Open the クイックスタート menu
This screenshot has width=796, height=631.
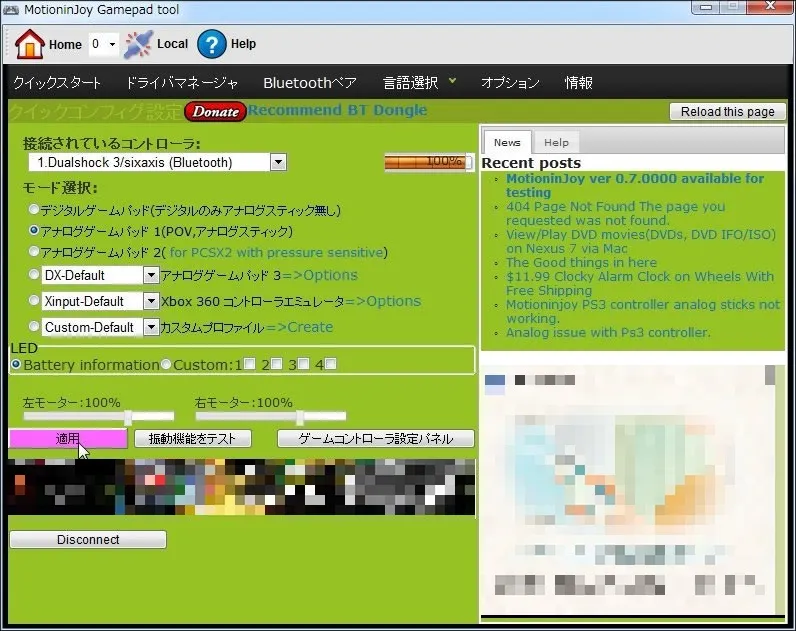pyautogui.click(x=57, y=82)
